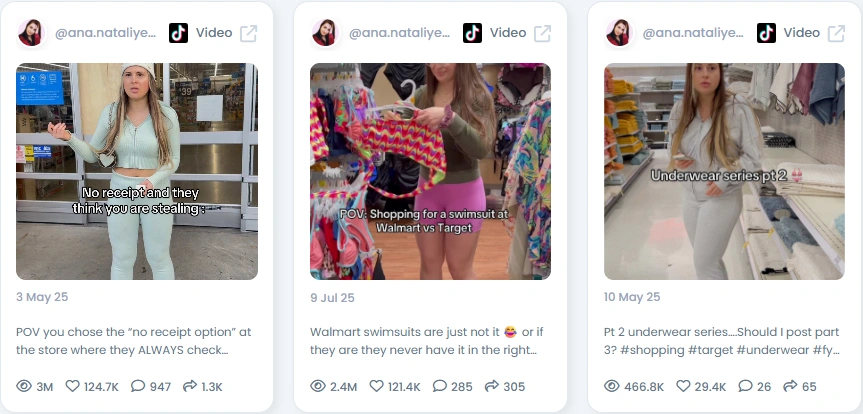Click comments icon showing 947
863x414 pixels.
click(x=138, y=386)
